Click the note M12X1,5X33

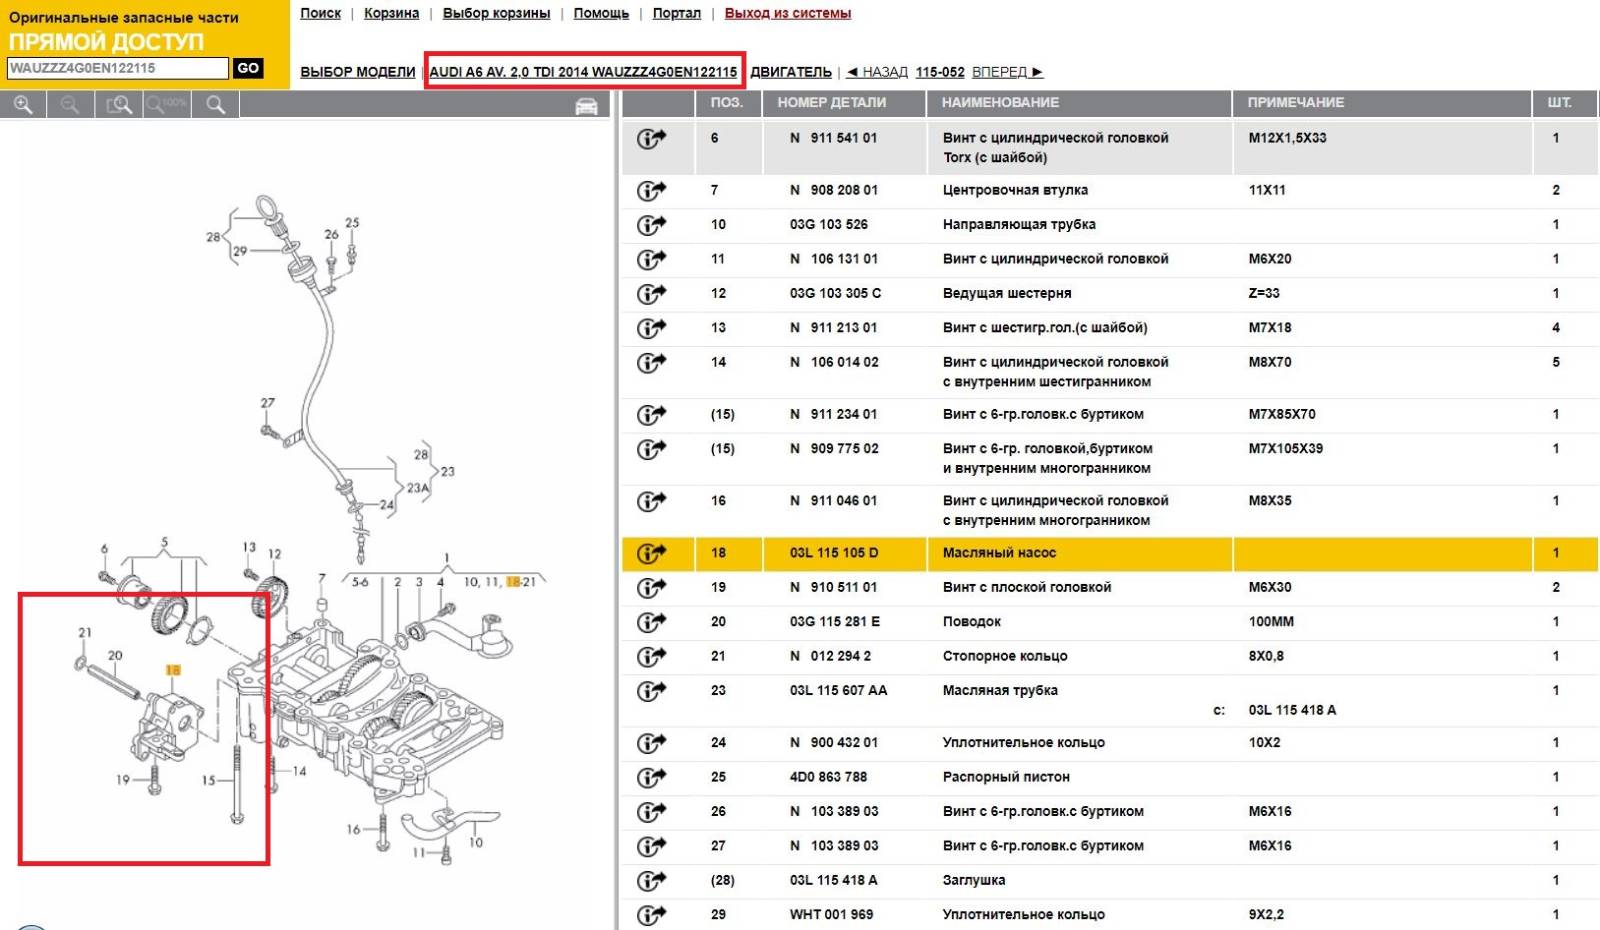pyautogui.click(x=1288, y=138)
